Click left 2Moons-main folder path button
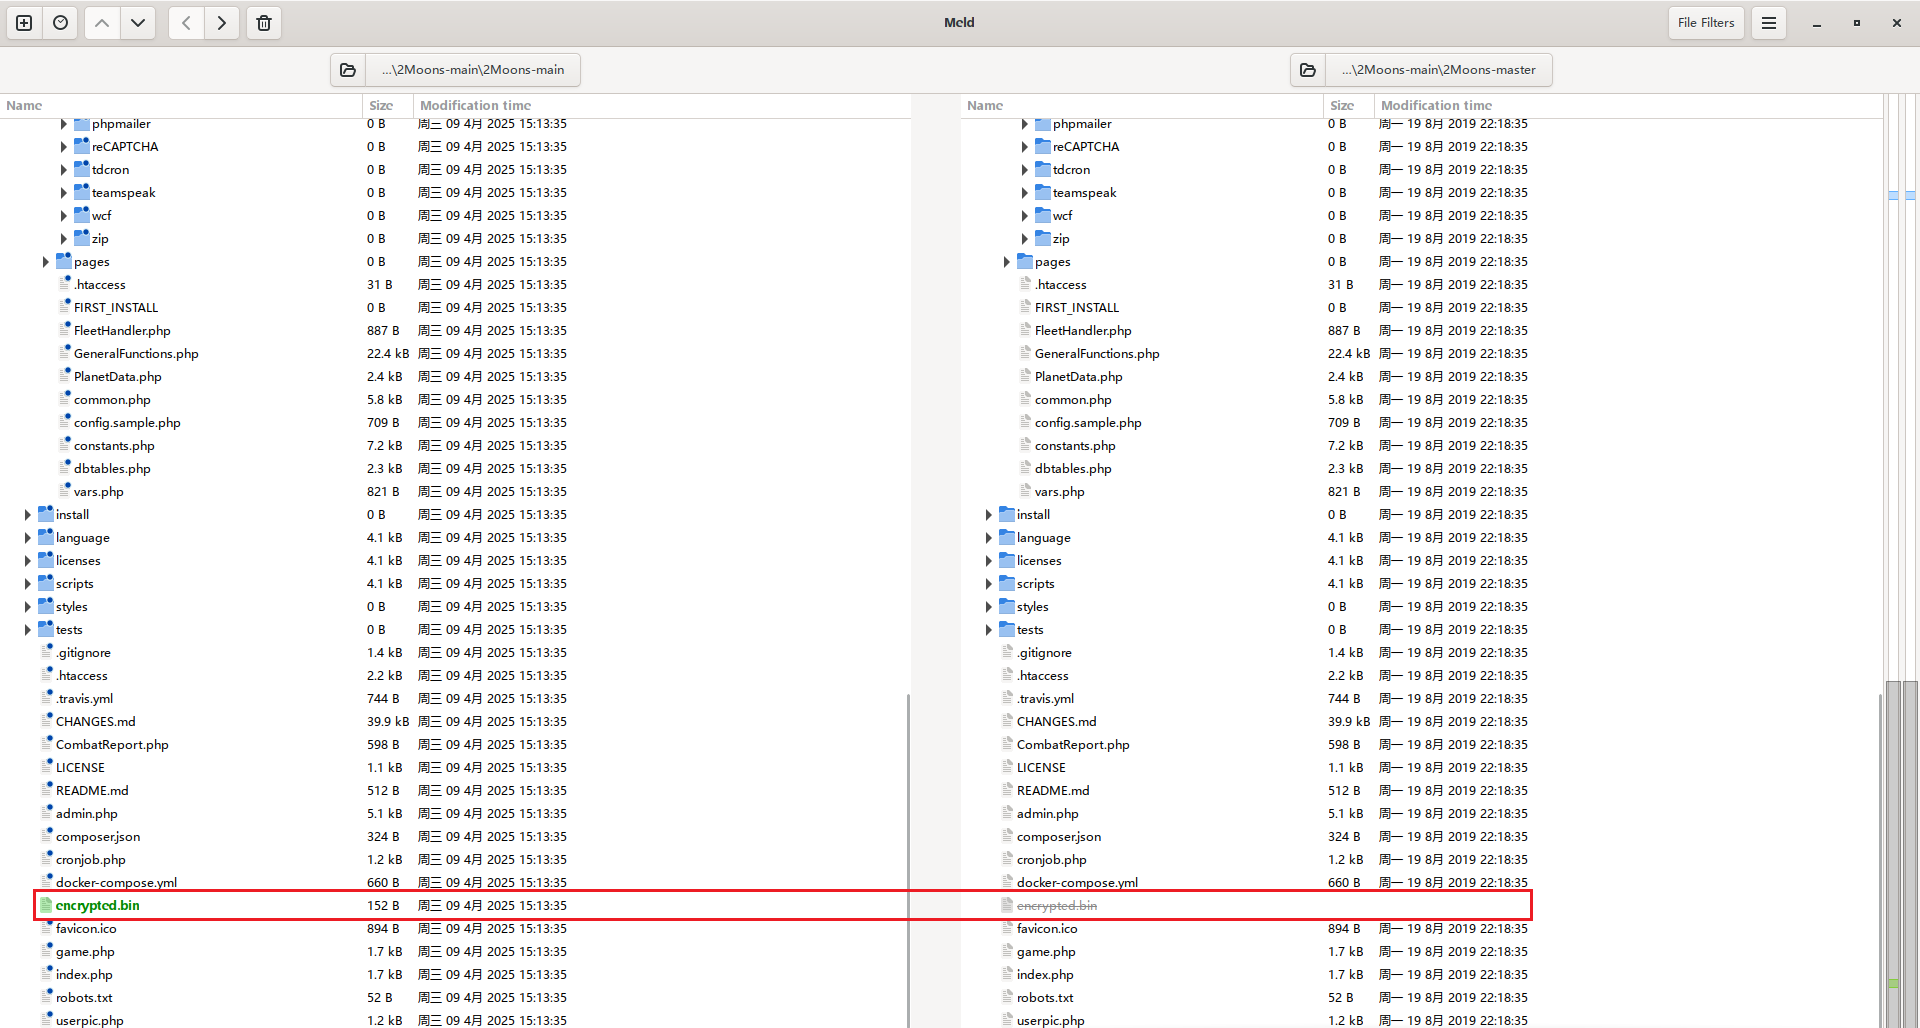Image resolution: width=1920 pixels, height=1028 pixels. 472,70
